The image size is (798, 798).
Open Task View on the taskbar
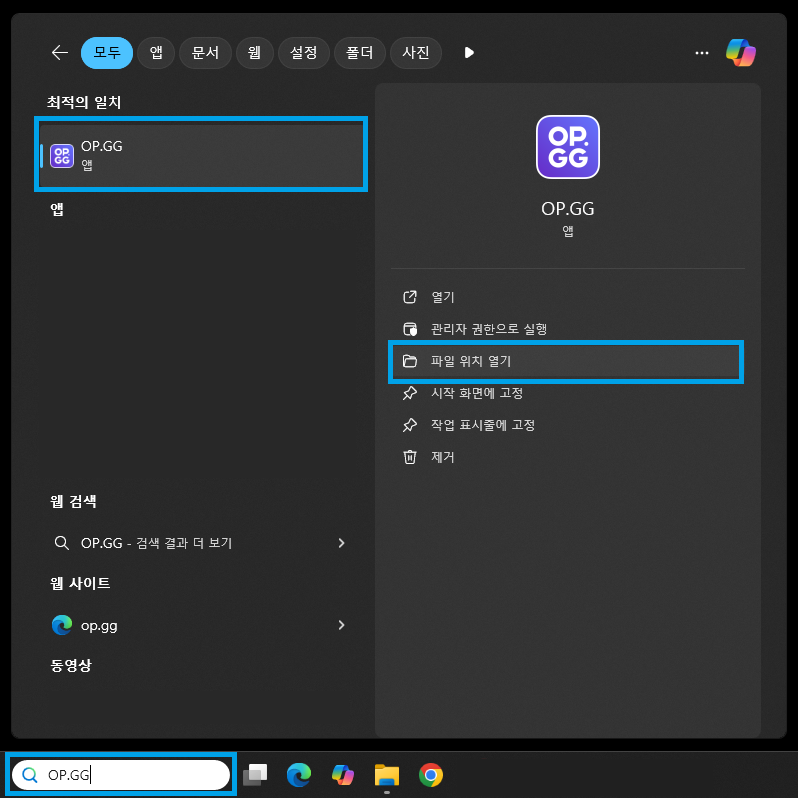pyautogui.click(x=255, y=775)
